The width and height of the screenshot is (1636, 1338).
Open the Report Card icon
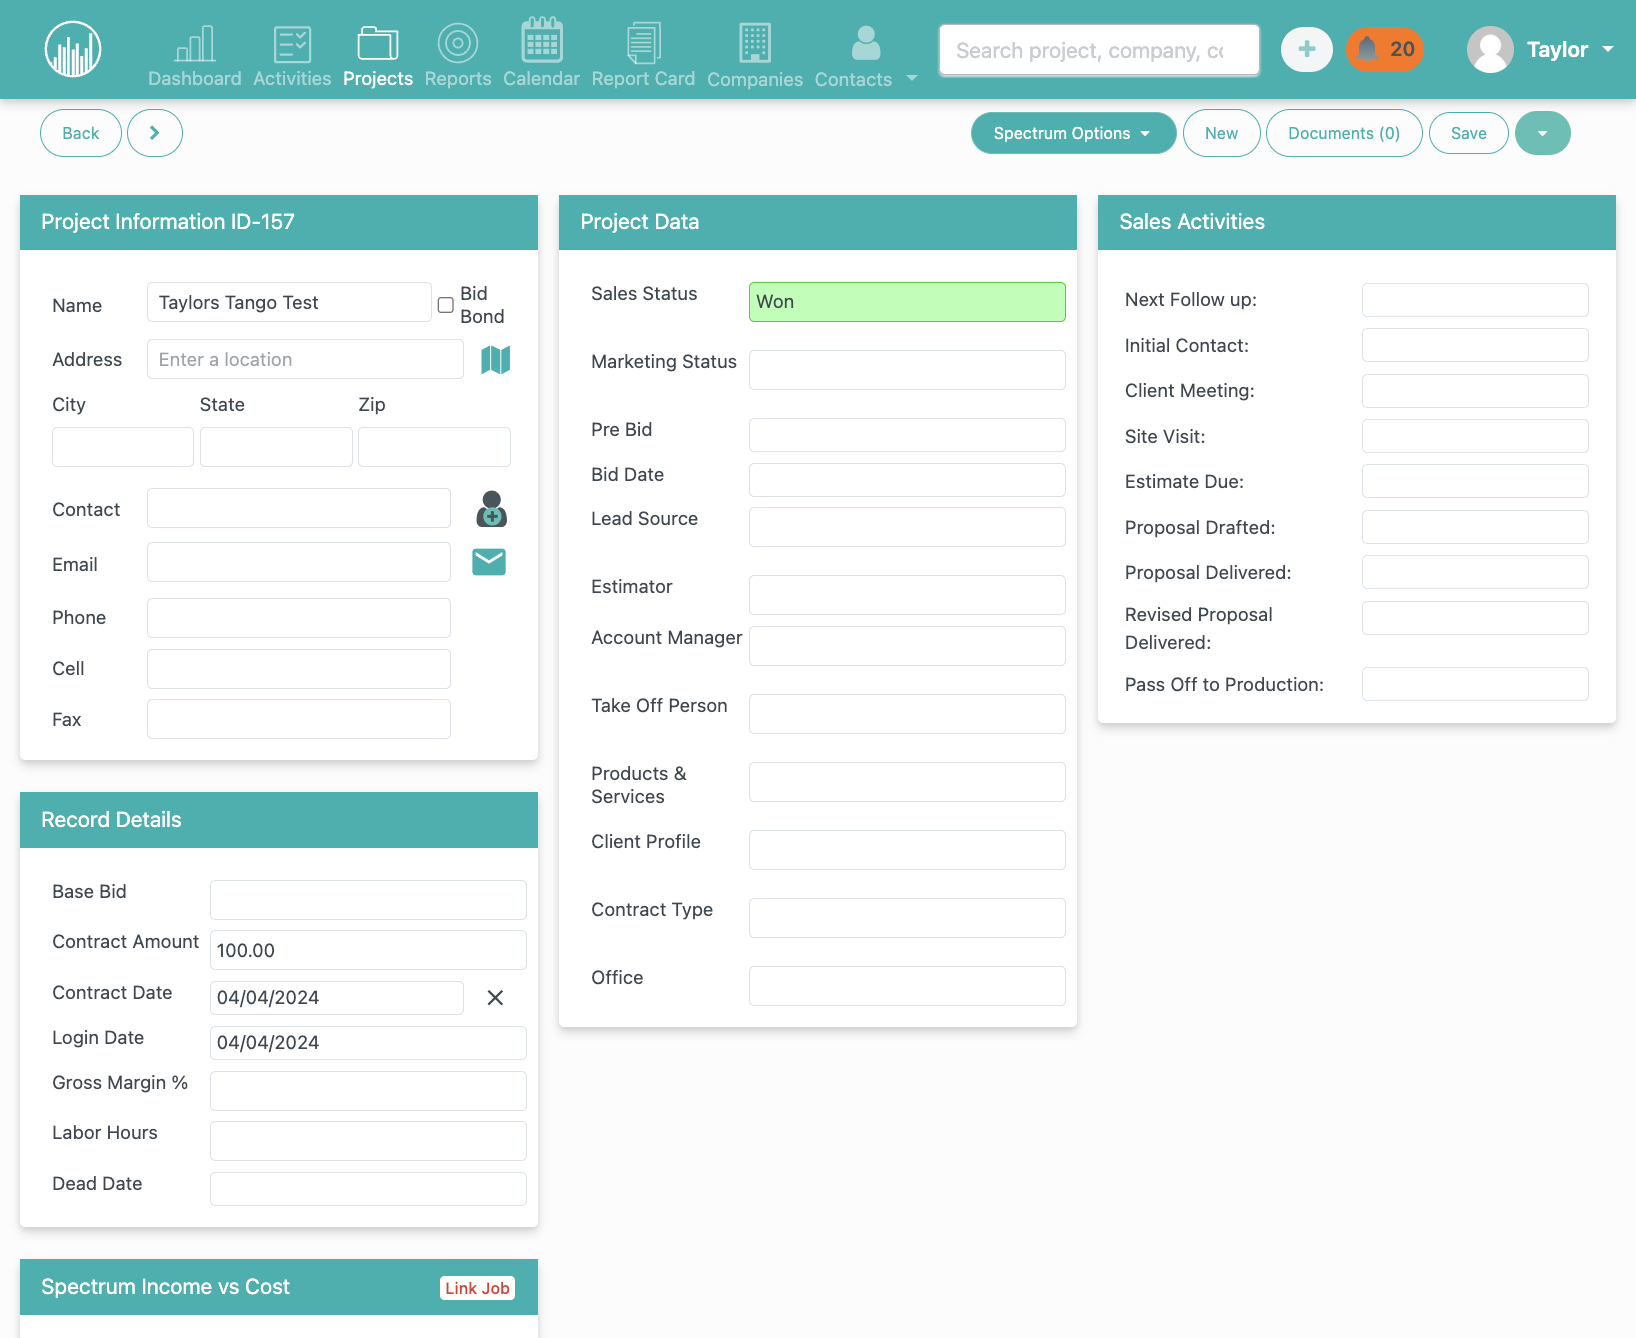coord(643,42)
